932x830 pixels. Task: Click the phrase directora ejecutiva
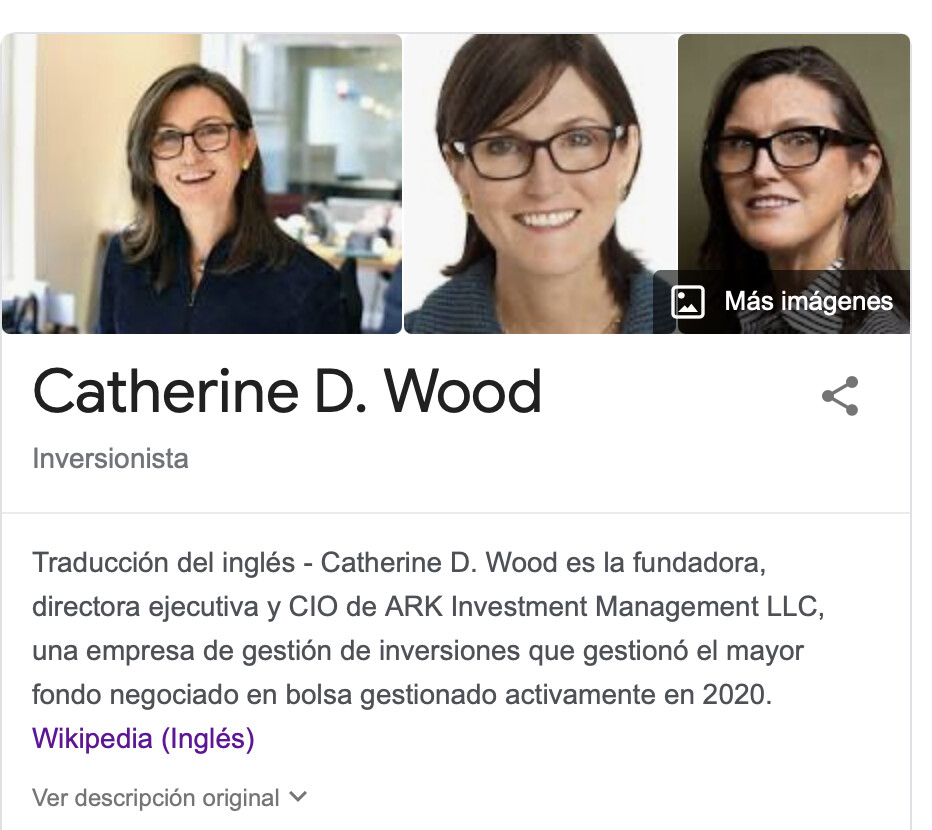click(x=146, y=607)
